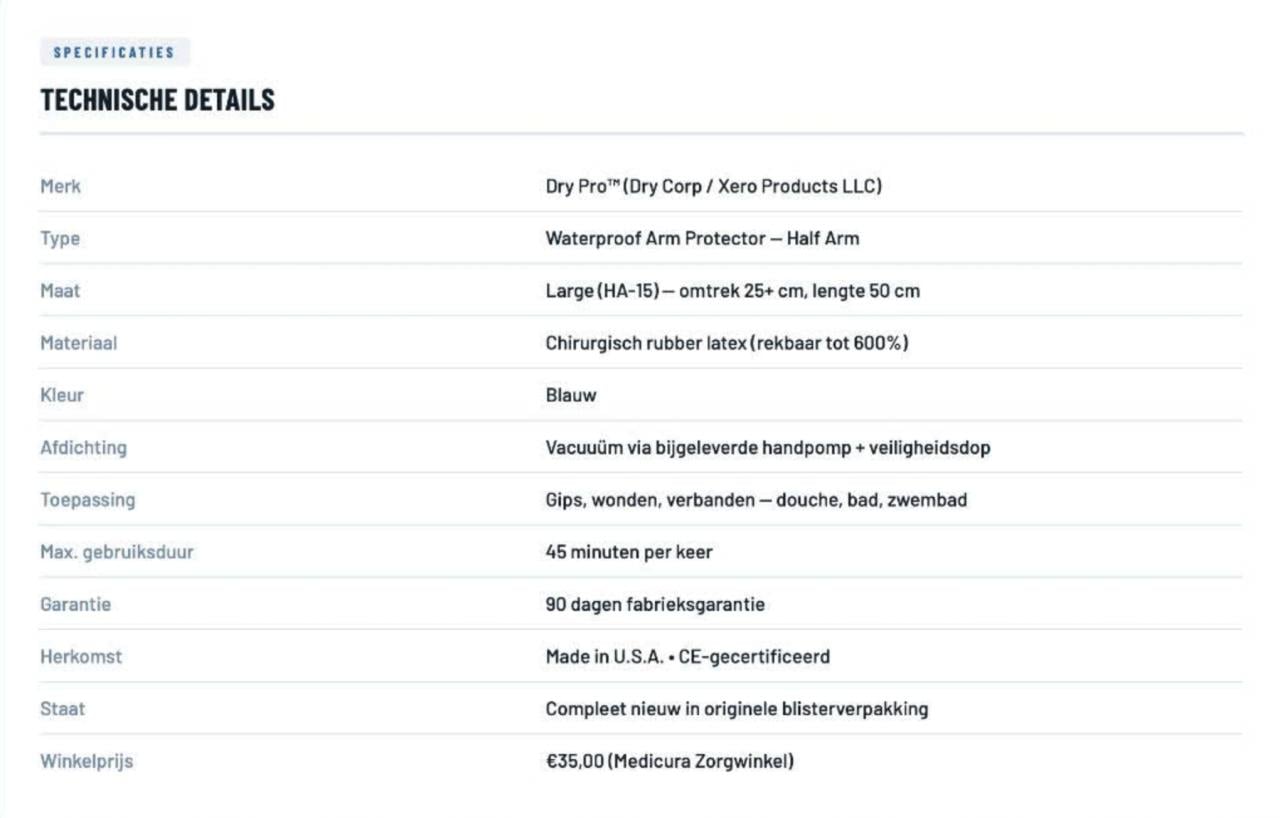Select the Chirurgisch rubber latex value
The image size is (1280, 818).
click(x=726, y=343)
